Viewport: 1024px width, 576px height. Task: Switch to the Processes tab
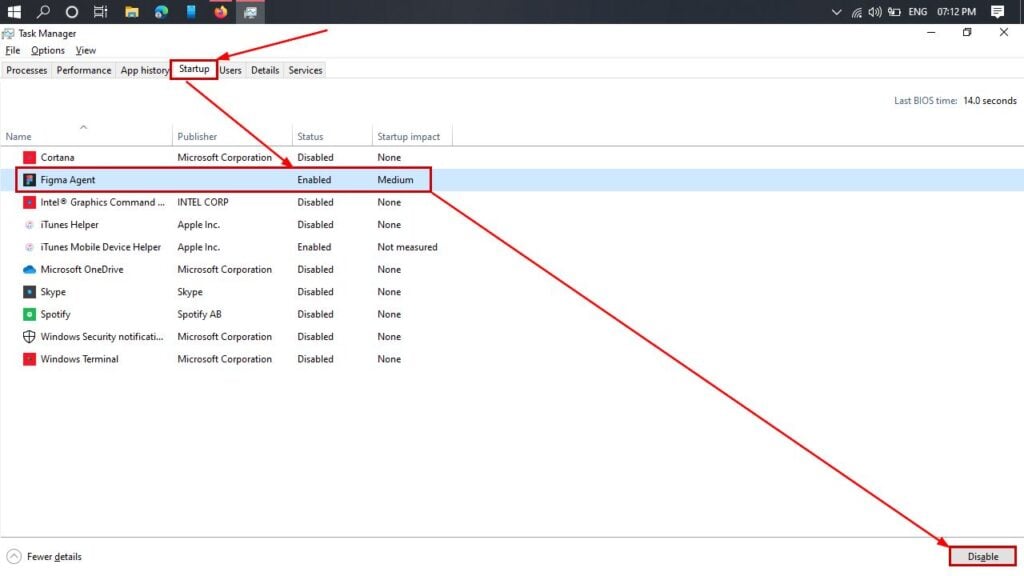(27, 70)
